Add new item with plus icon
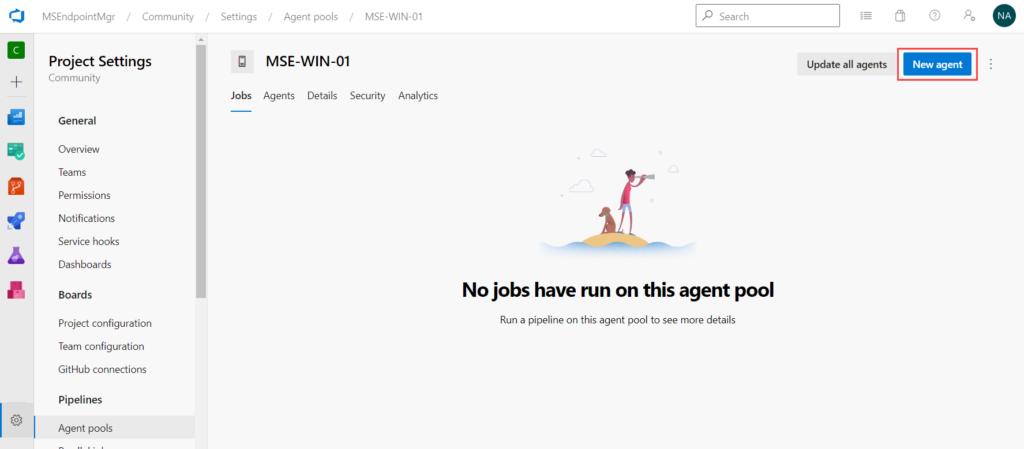 click(x=16, y=82)
